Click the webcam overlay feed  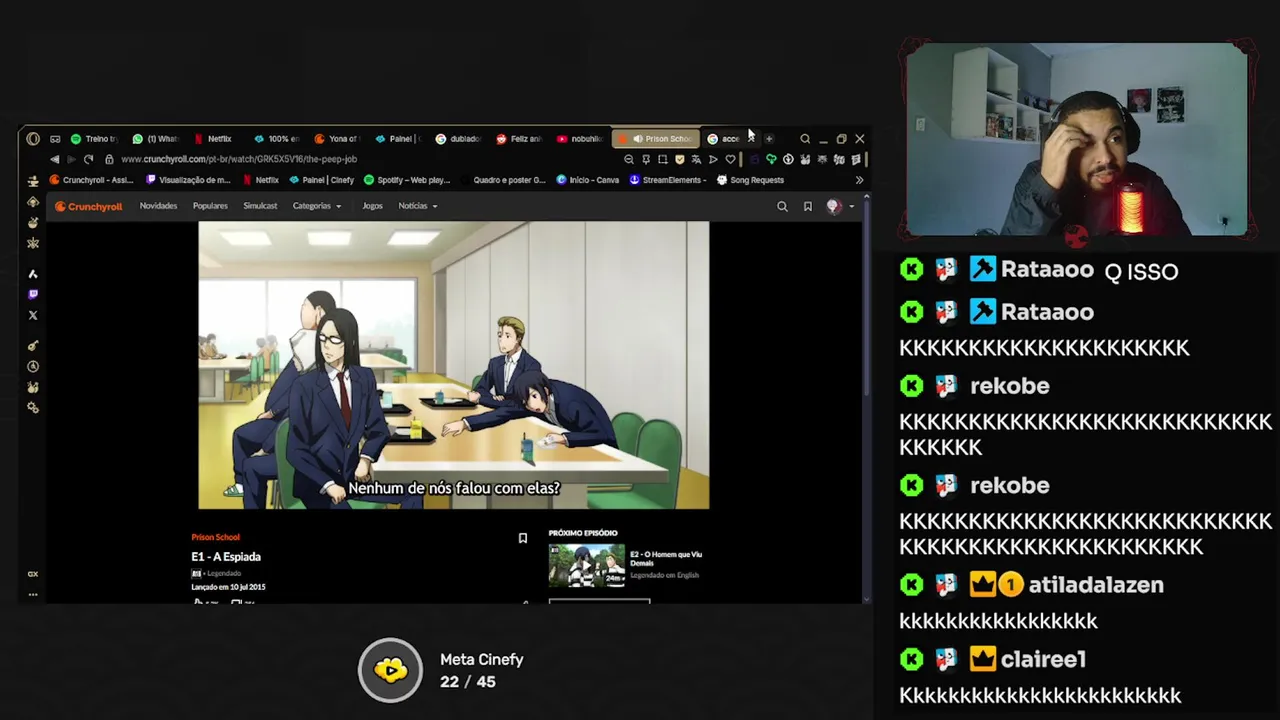point(1077,140)
